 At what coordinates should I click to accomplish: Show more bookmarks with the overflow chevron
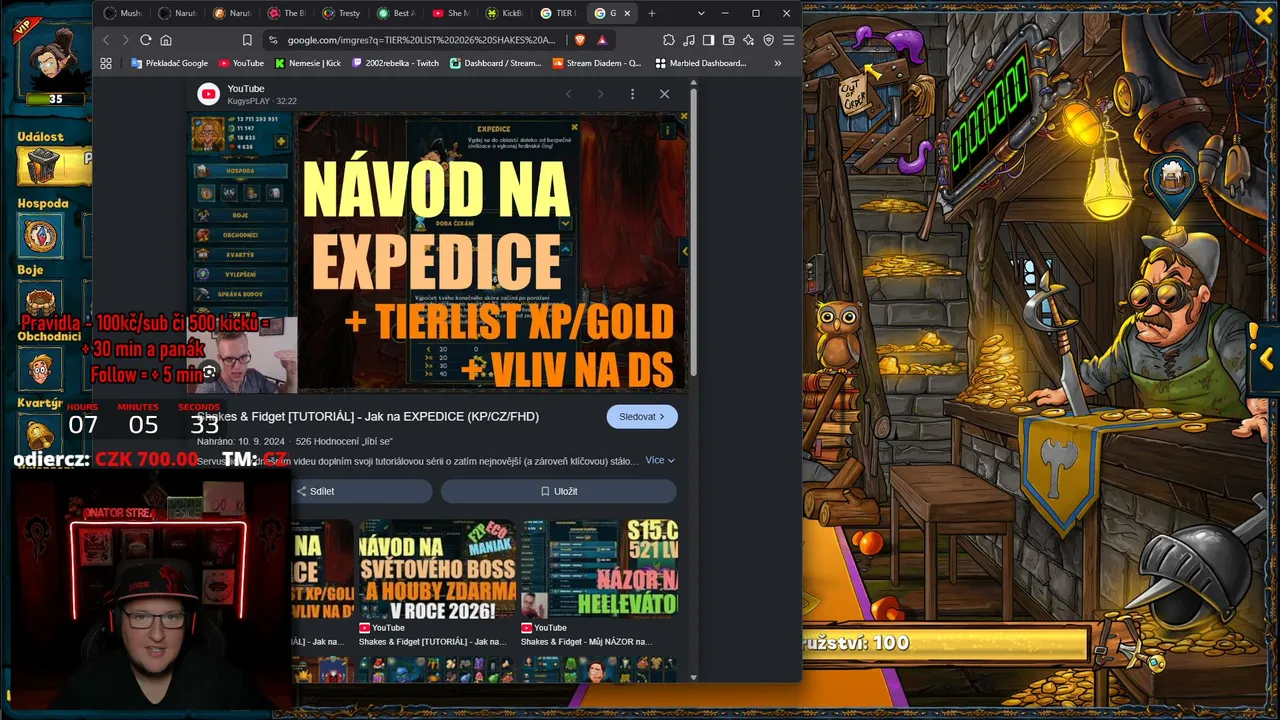(x=778, y=63)
